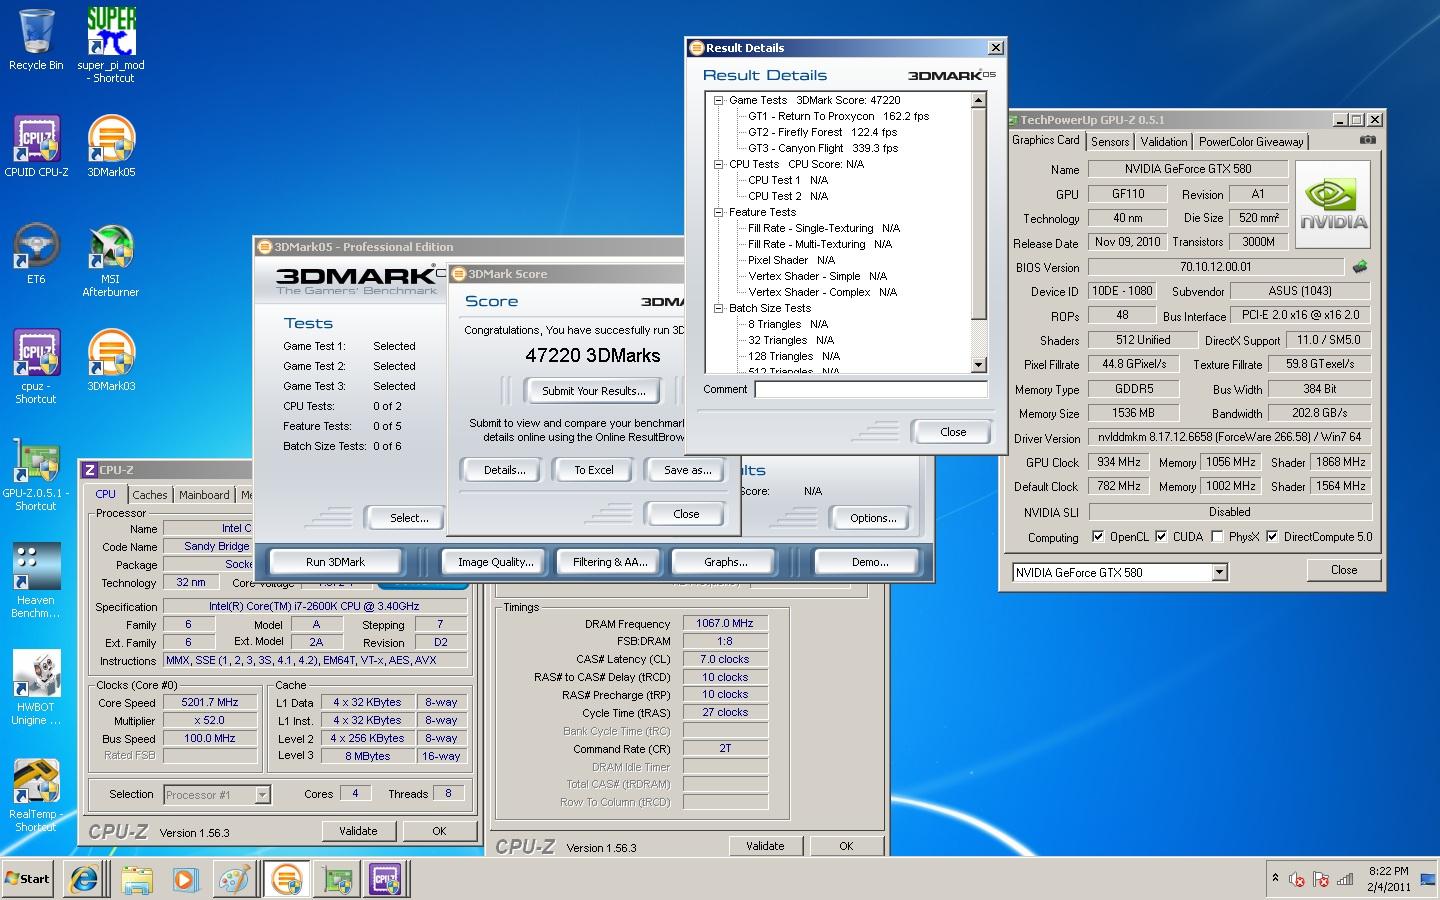Switch to the Caches tab in CPU-Z
1440x900 pixels.
point(150,495)
